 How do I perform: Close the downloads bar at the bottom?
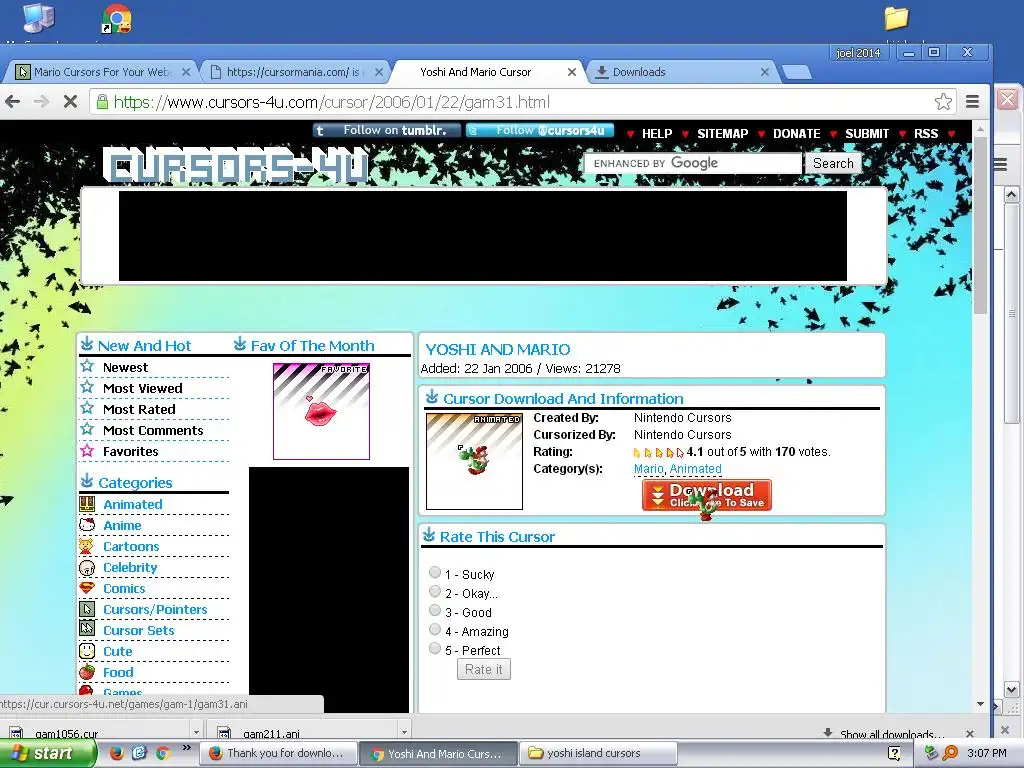pos(970,733)
